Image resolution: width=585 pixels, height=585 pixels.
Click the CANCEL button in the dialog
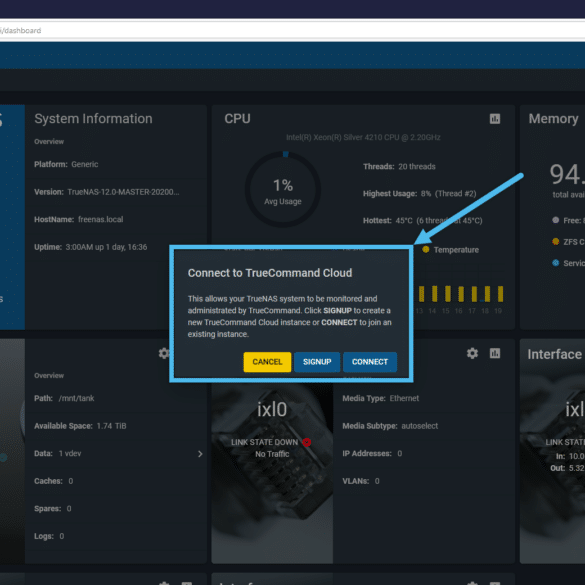point(267,362)
